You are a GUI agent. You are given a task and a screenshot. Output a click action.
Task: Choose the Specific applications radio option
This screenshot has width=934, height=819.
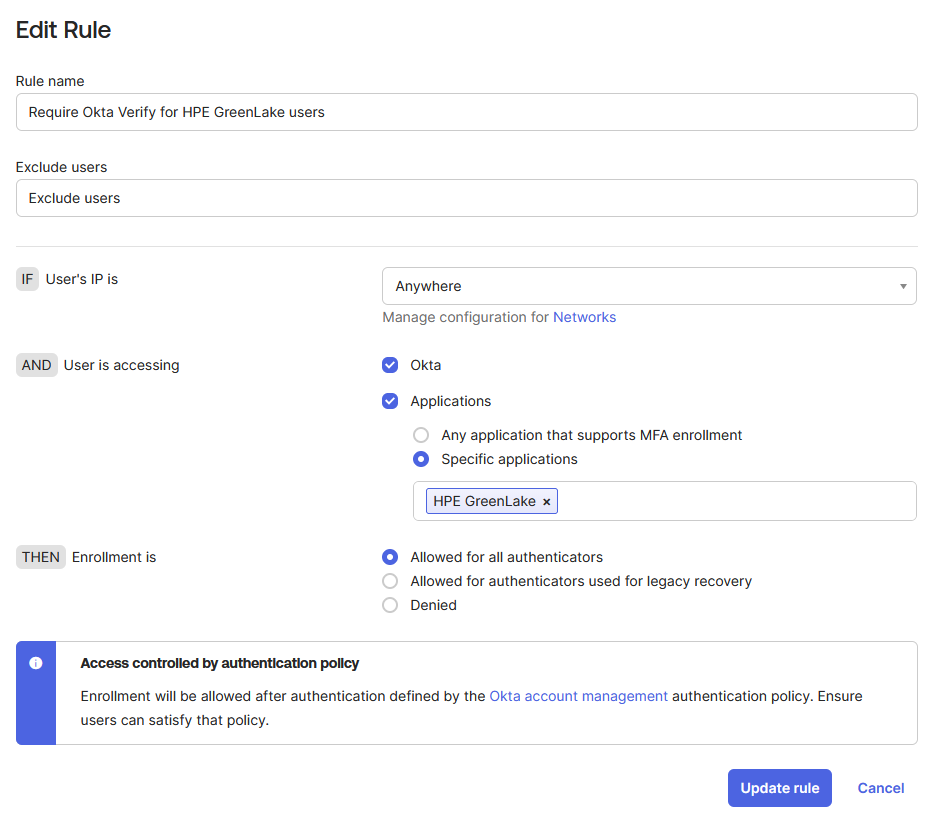tap(421, 459)
